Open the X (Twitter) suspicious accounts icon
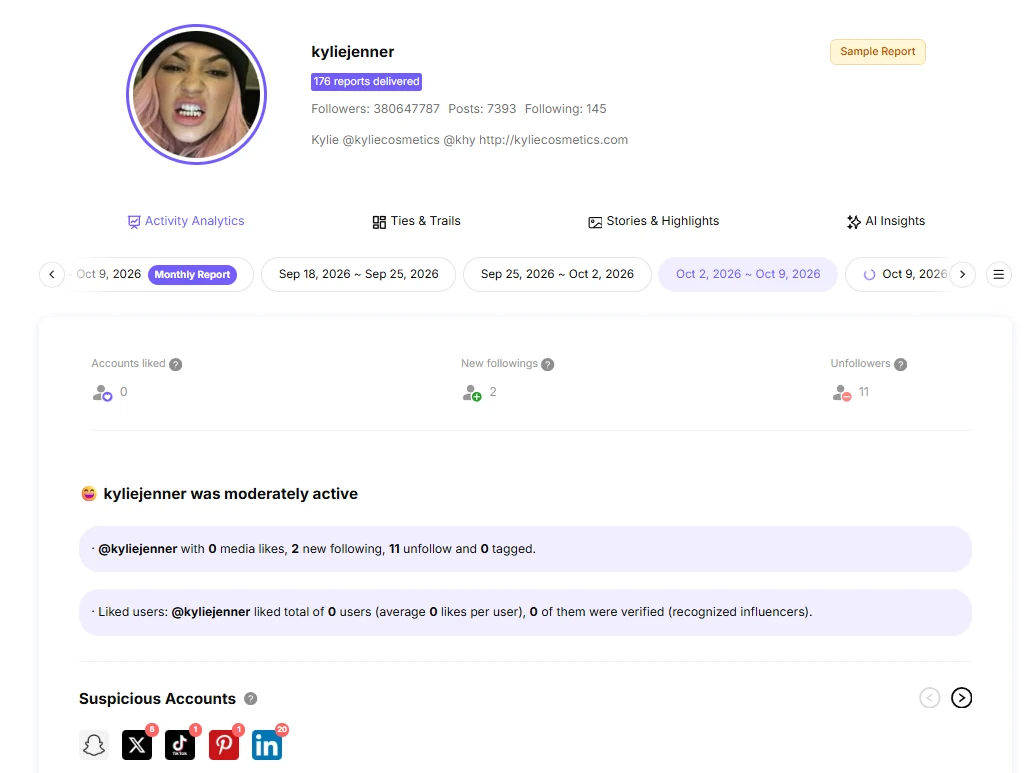This screenshot has width=1030, height=773. (137, 745)
